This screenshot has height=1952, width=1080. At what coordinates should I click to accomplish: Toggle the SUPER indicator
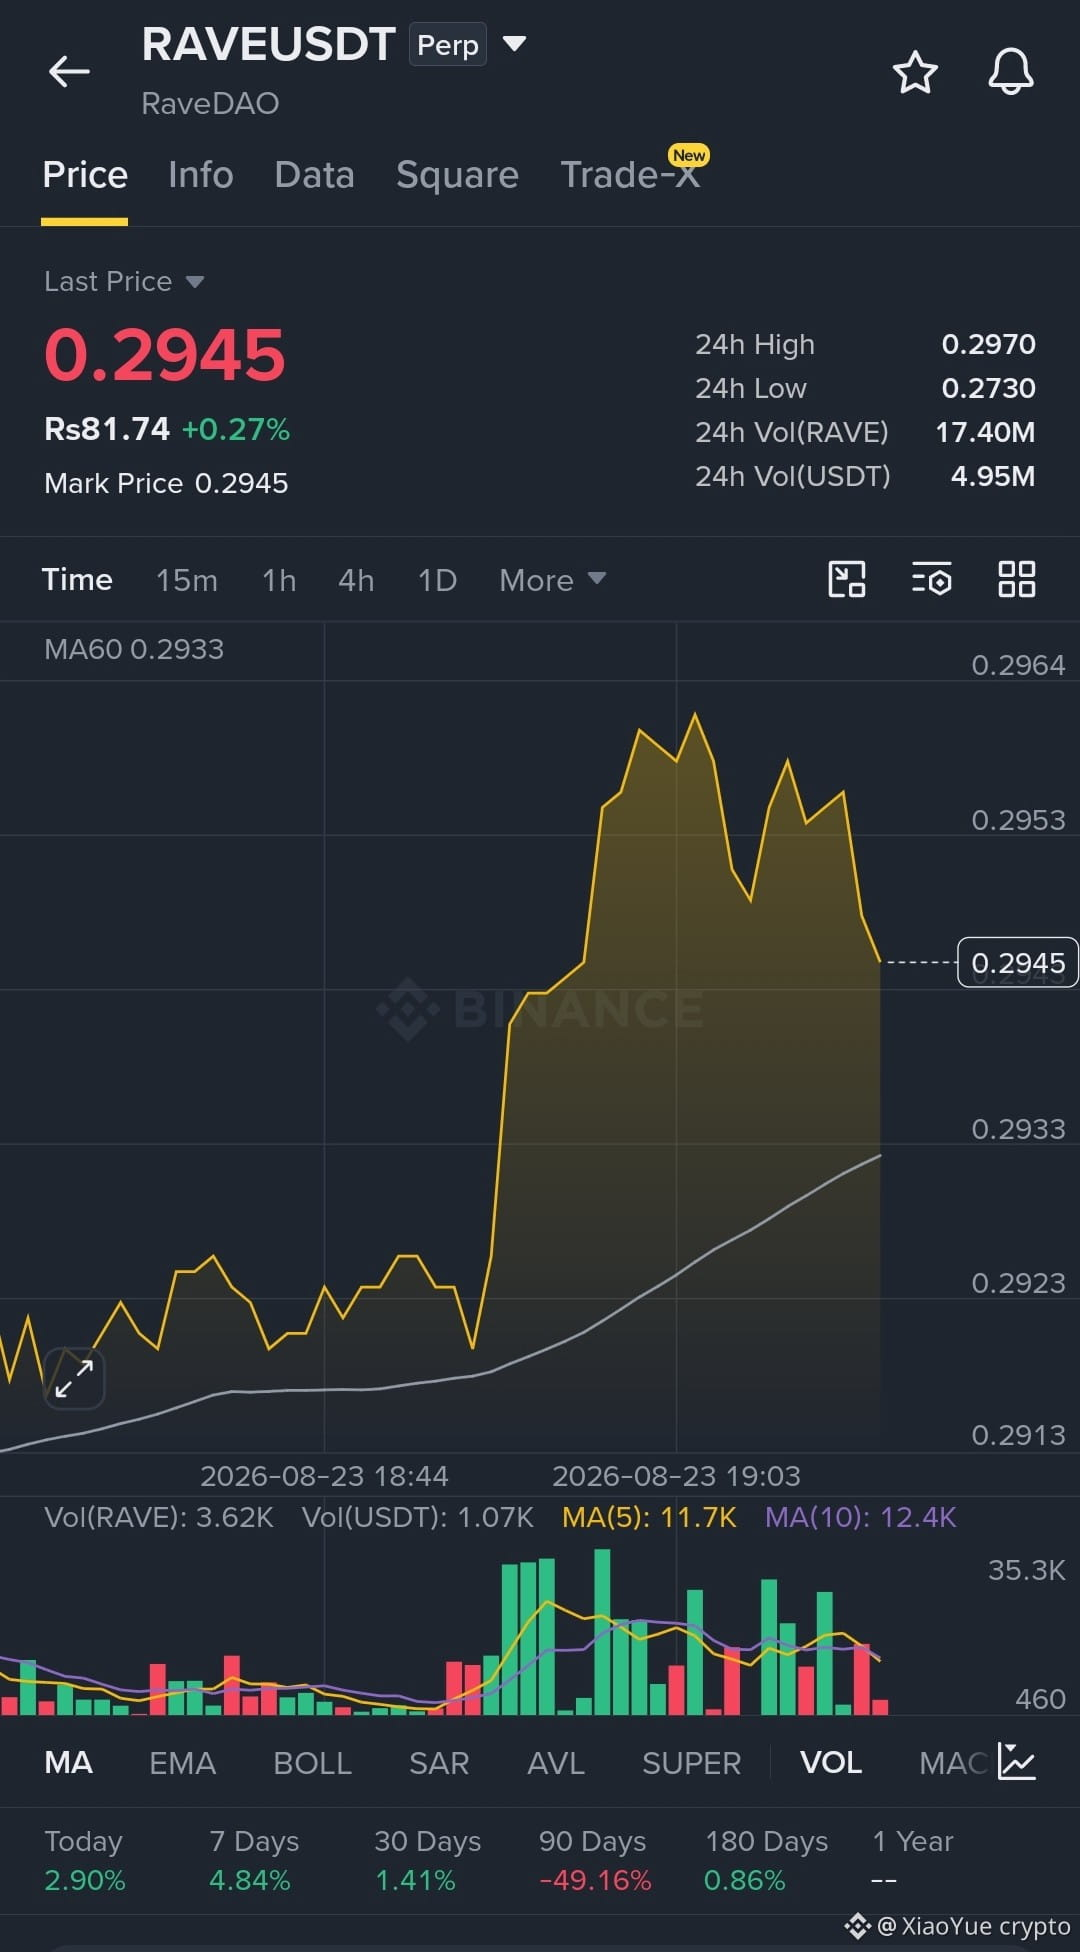click(691, 1762)
